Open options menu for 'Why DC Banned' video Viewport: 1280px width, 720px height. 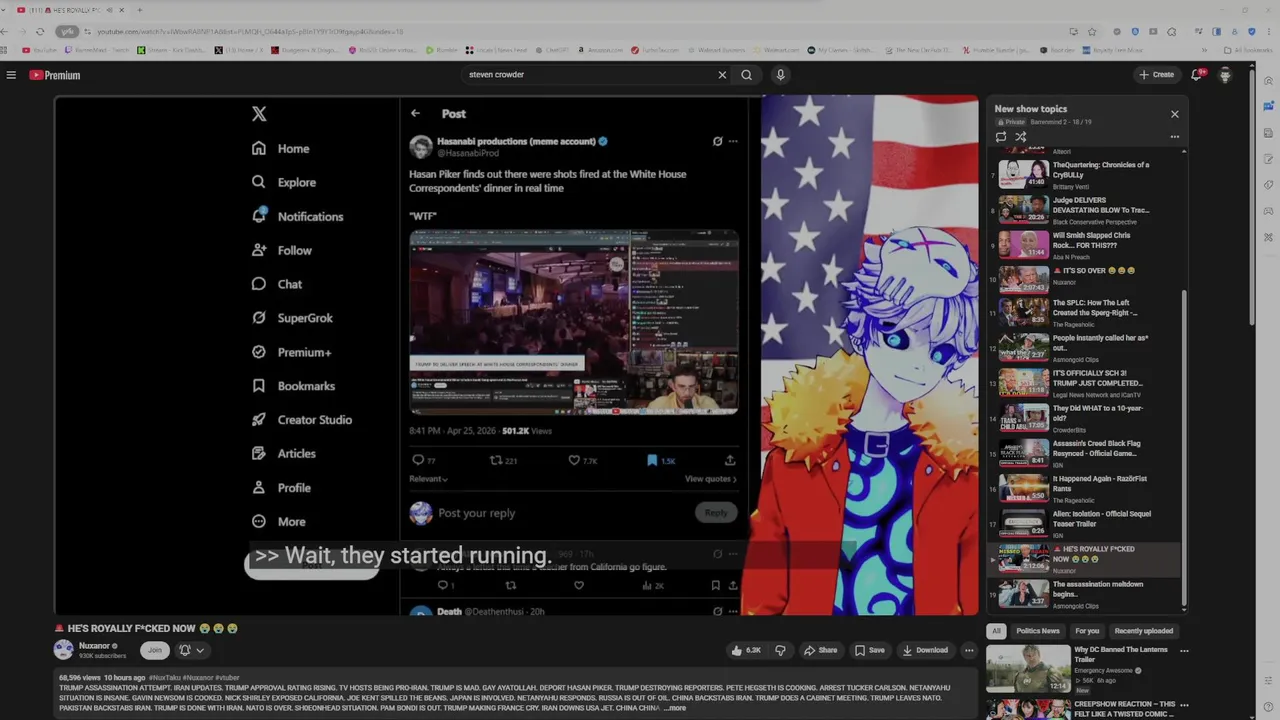(x=1184, y=651)
